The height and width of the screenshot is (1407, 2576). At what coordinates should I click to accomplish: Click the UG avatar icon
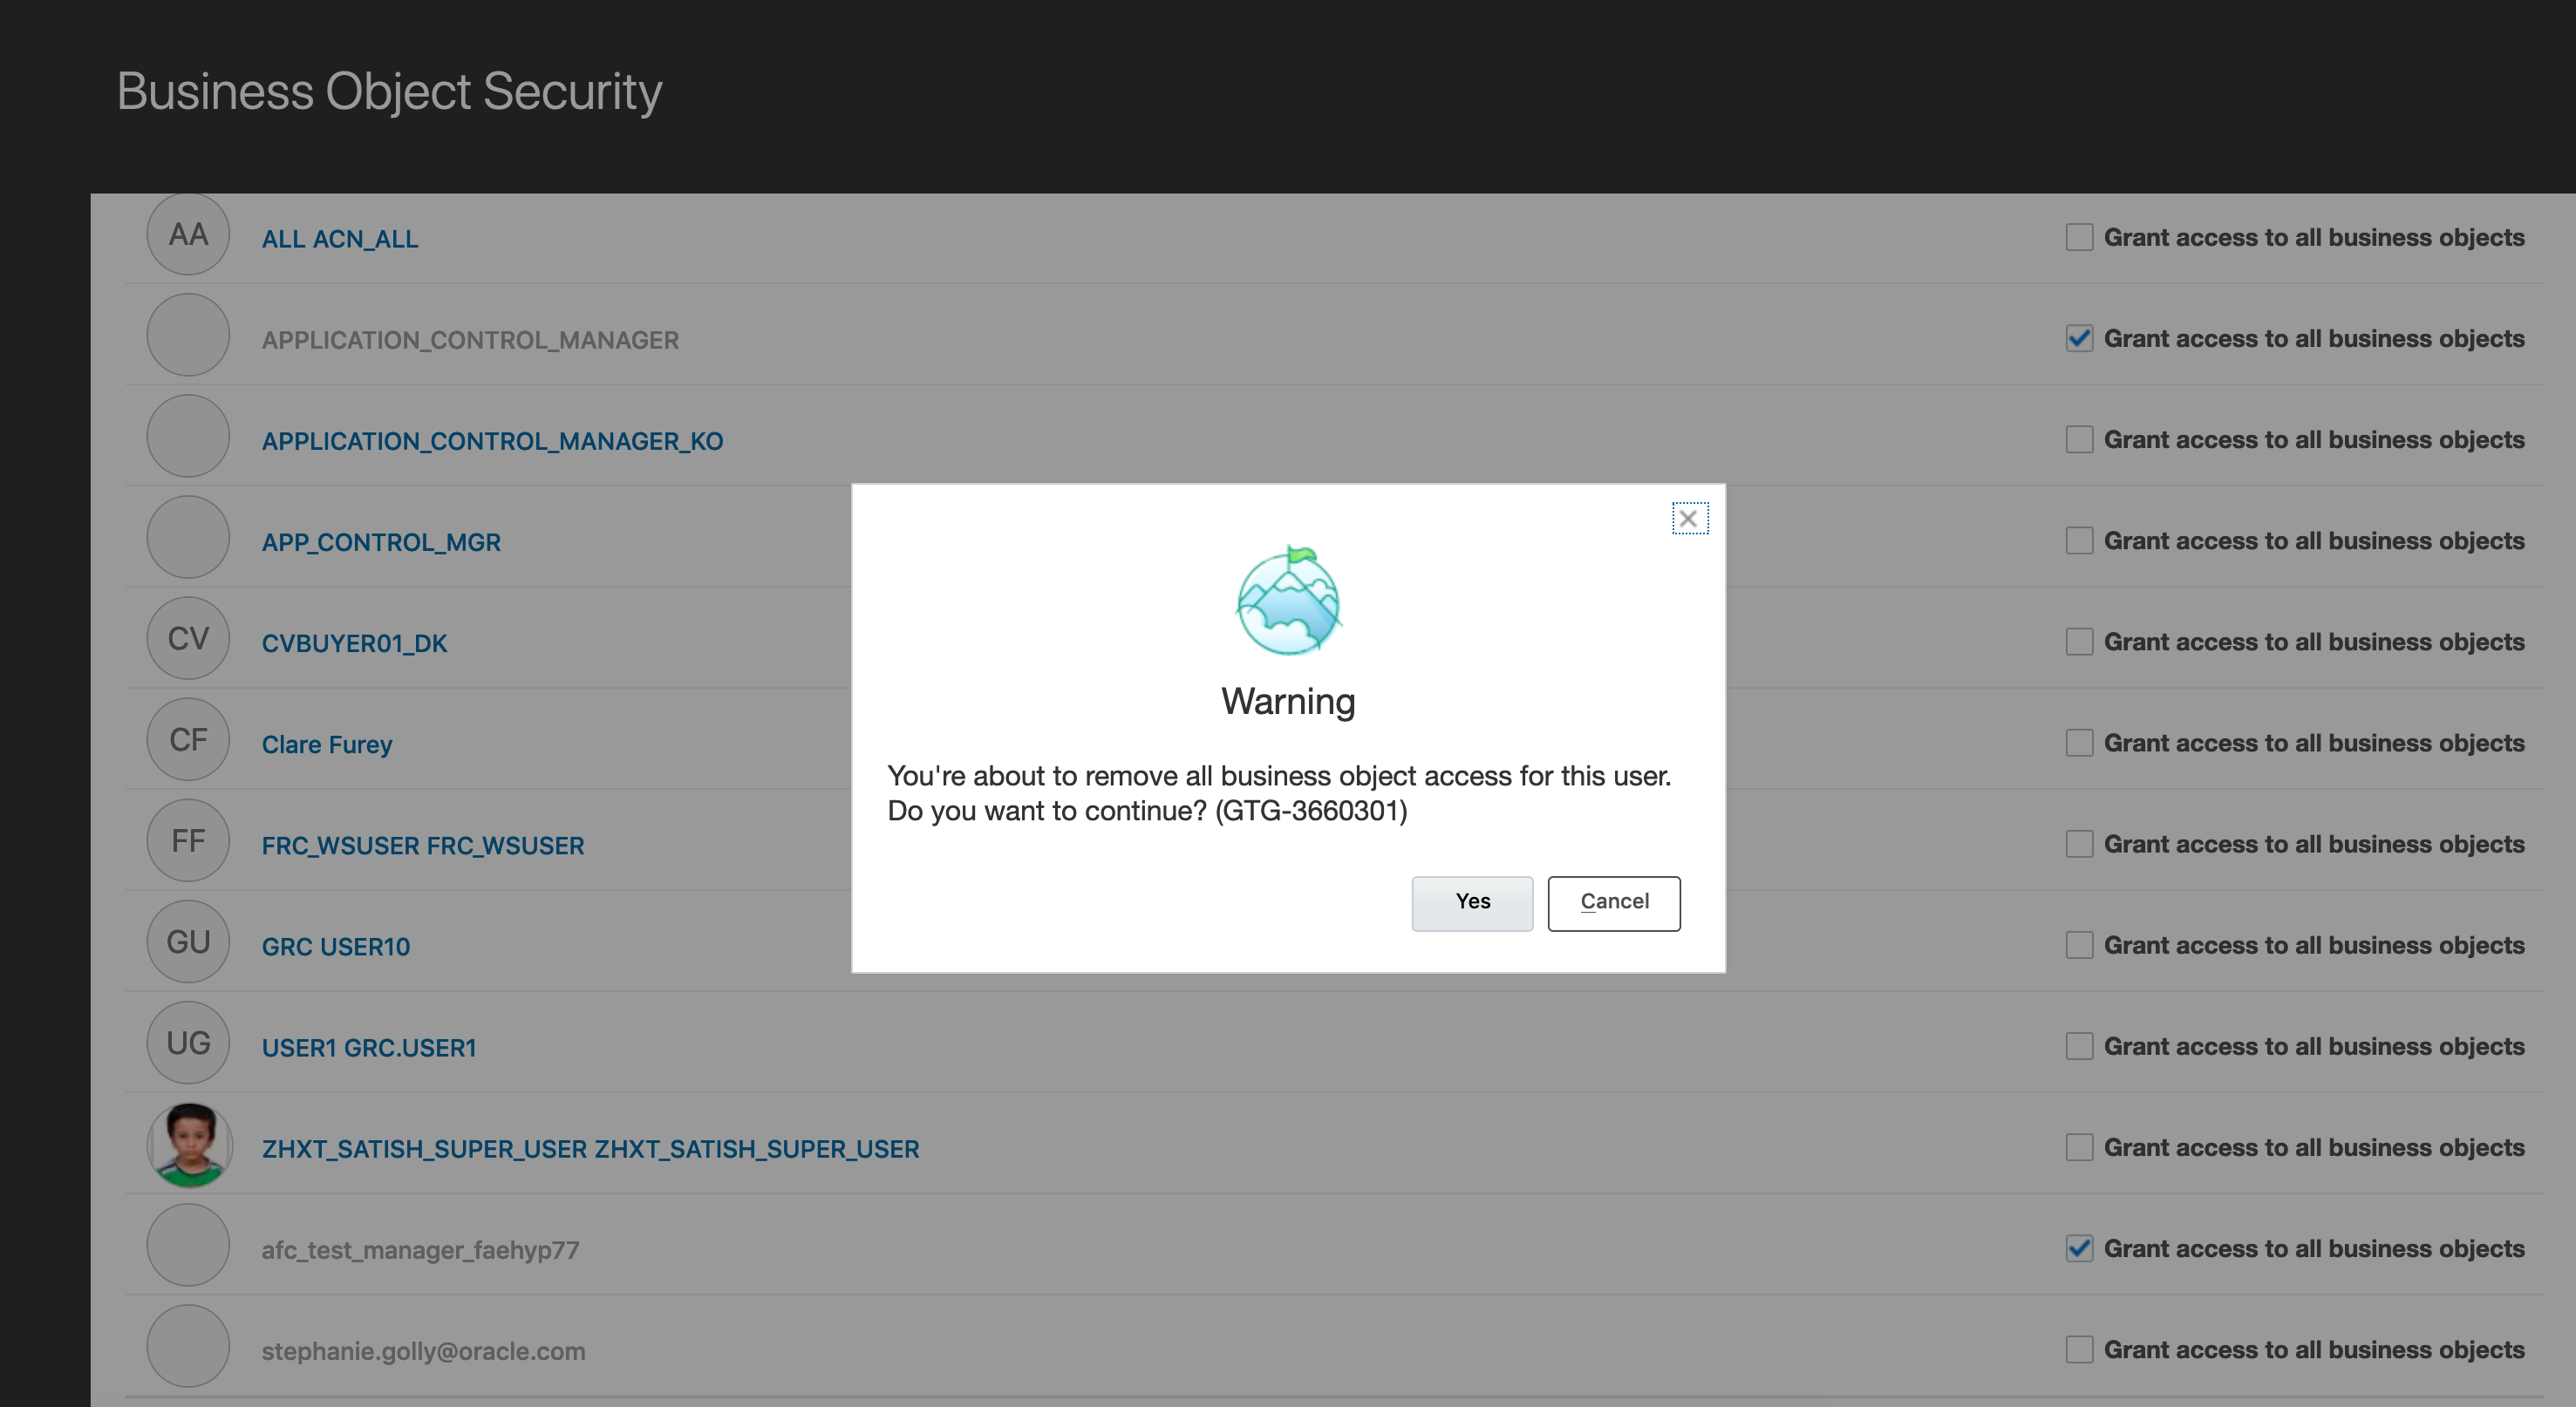coord(188,1042)
